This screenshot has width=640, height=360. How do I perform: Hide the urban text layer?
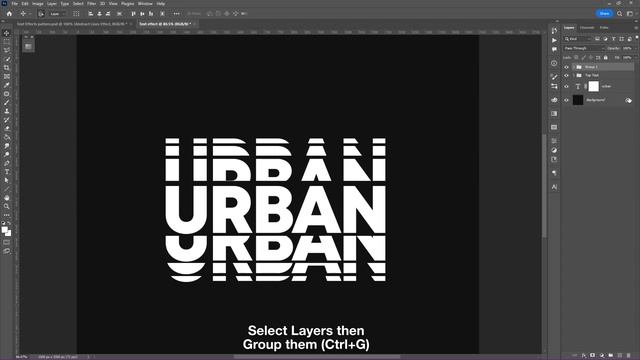(x=566, y=87)
